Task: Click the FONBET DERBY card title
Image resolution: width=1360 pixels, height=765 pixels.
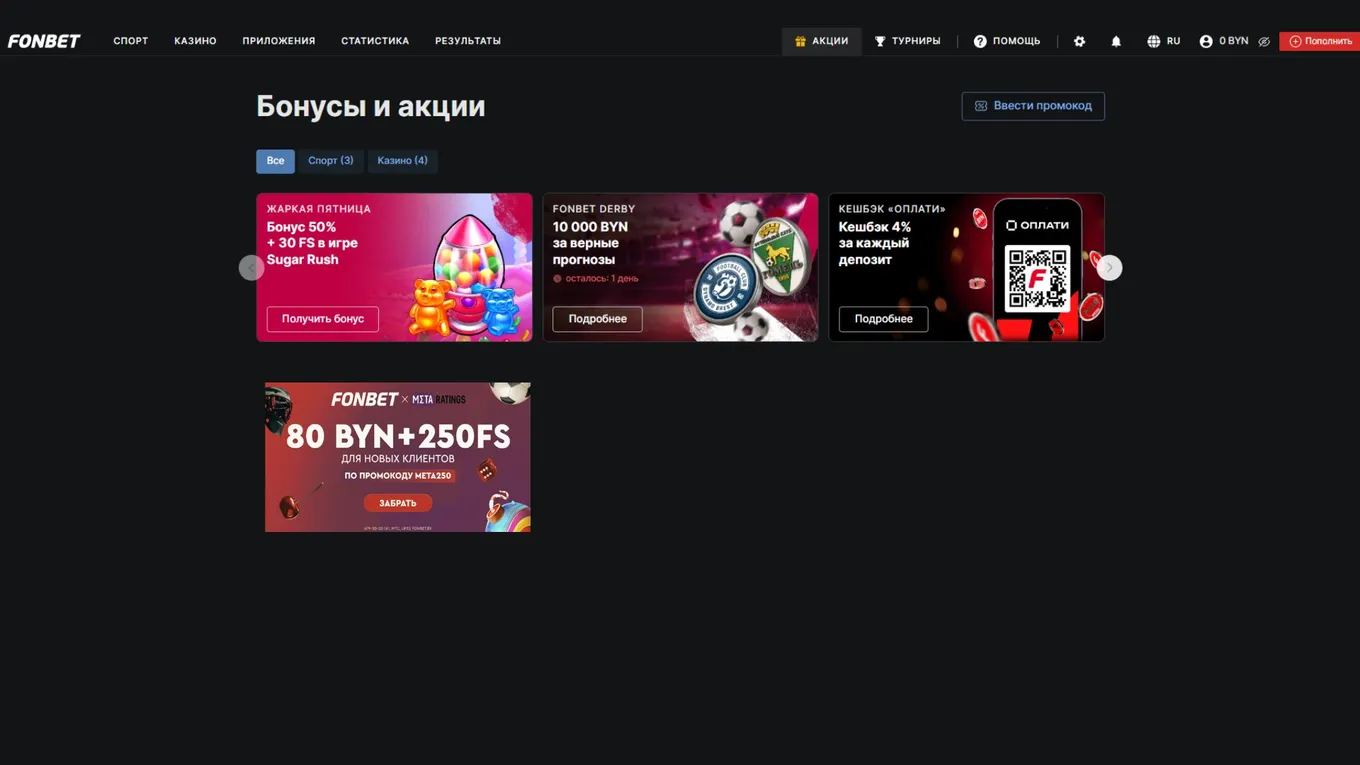Action: [x=594, y=209]
